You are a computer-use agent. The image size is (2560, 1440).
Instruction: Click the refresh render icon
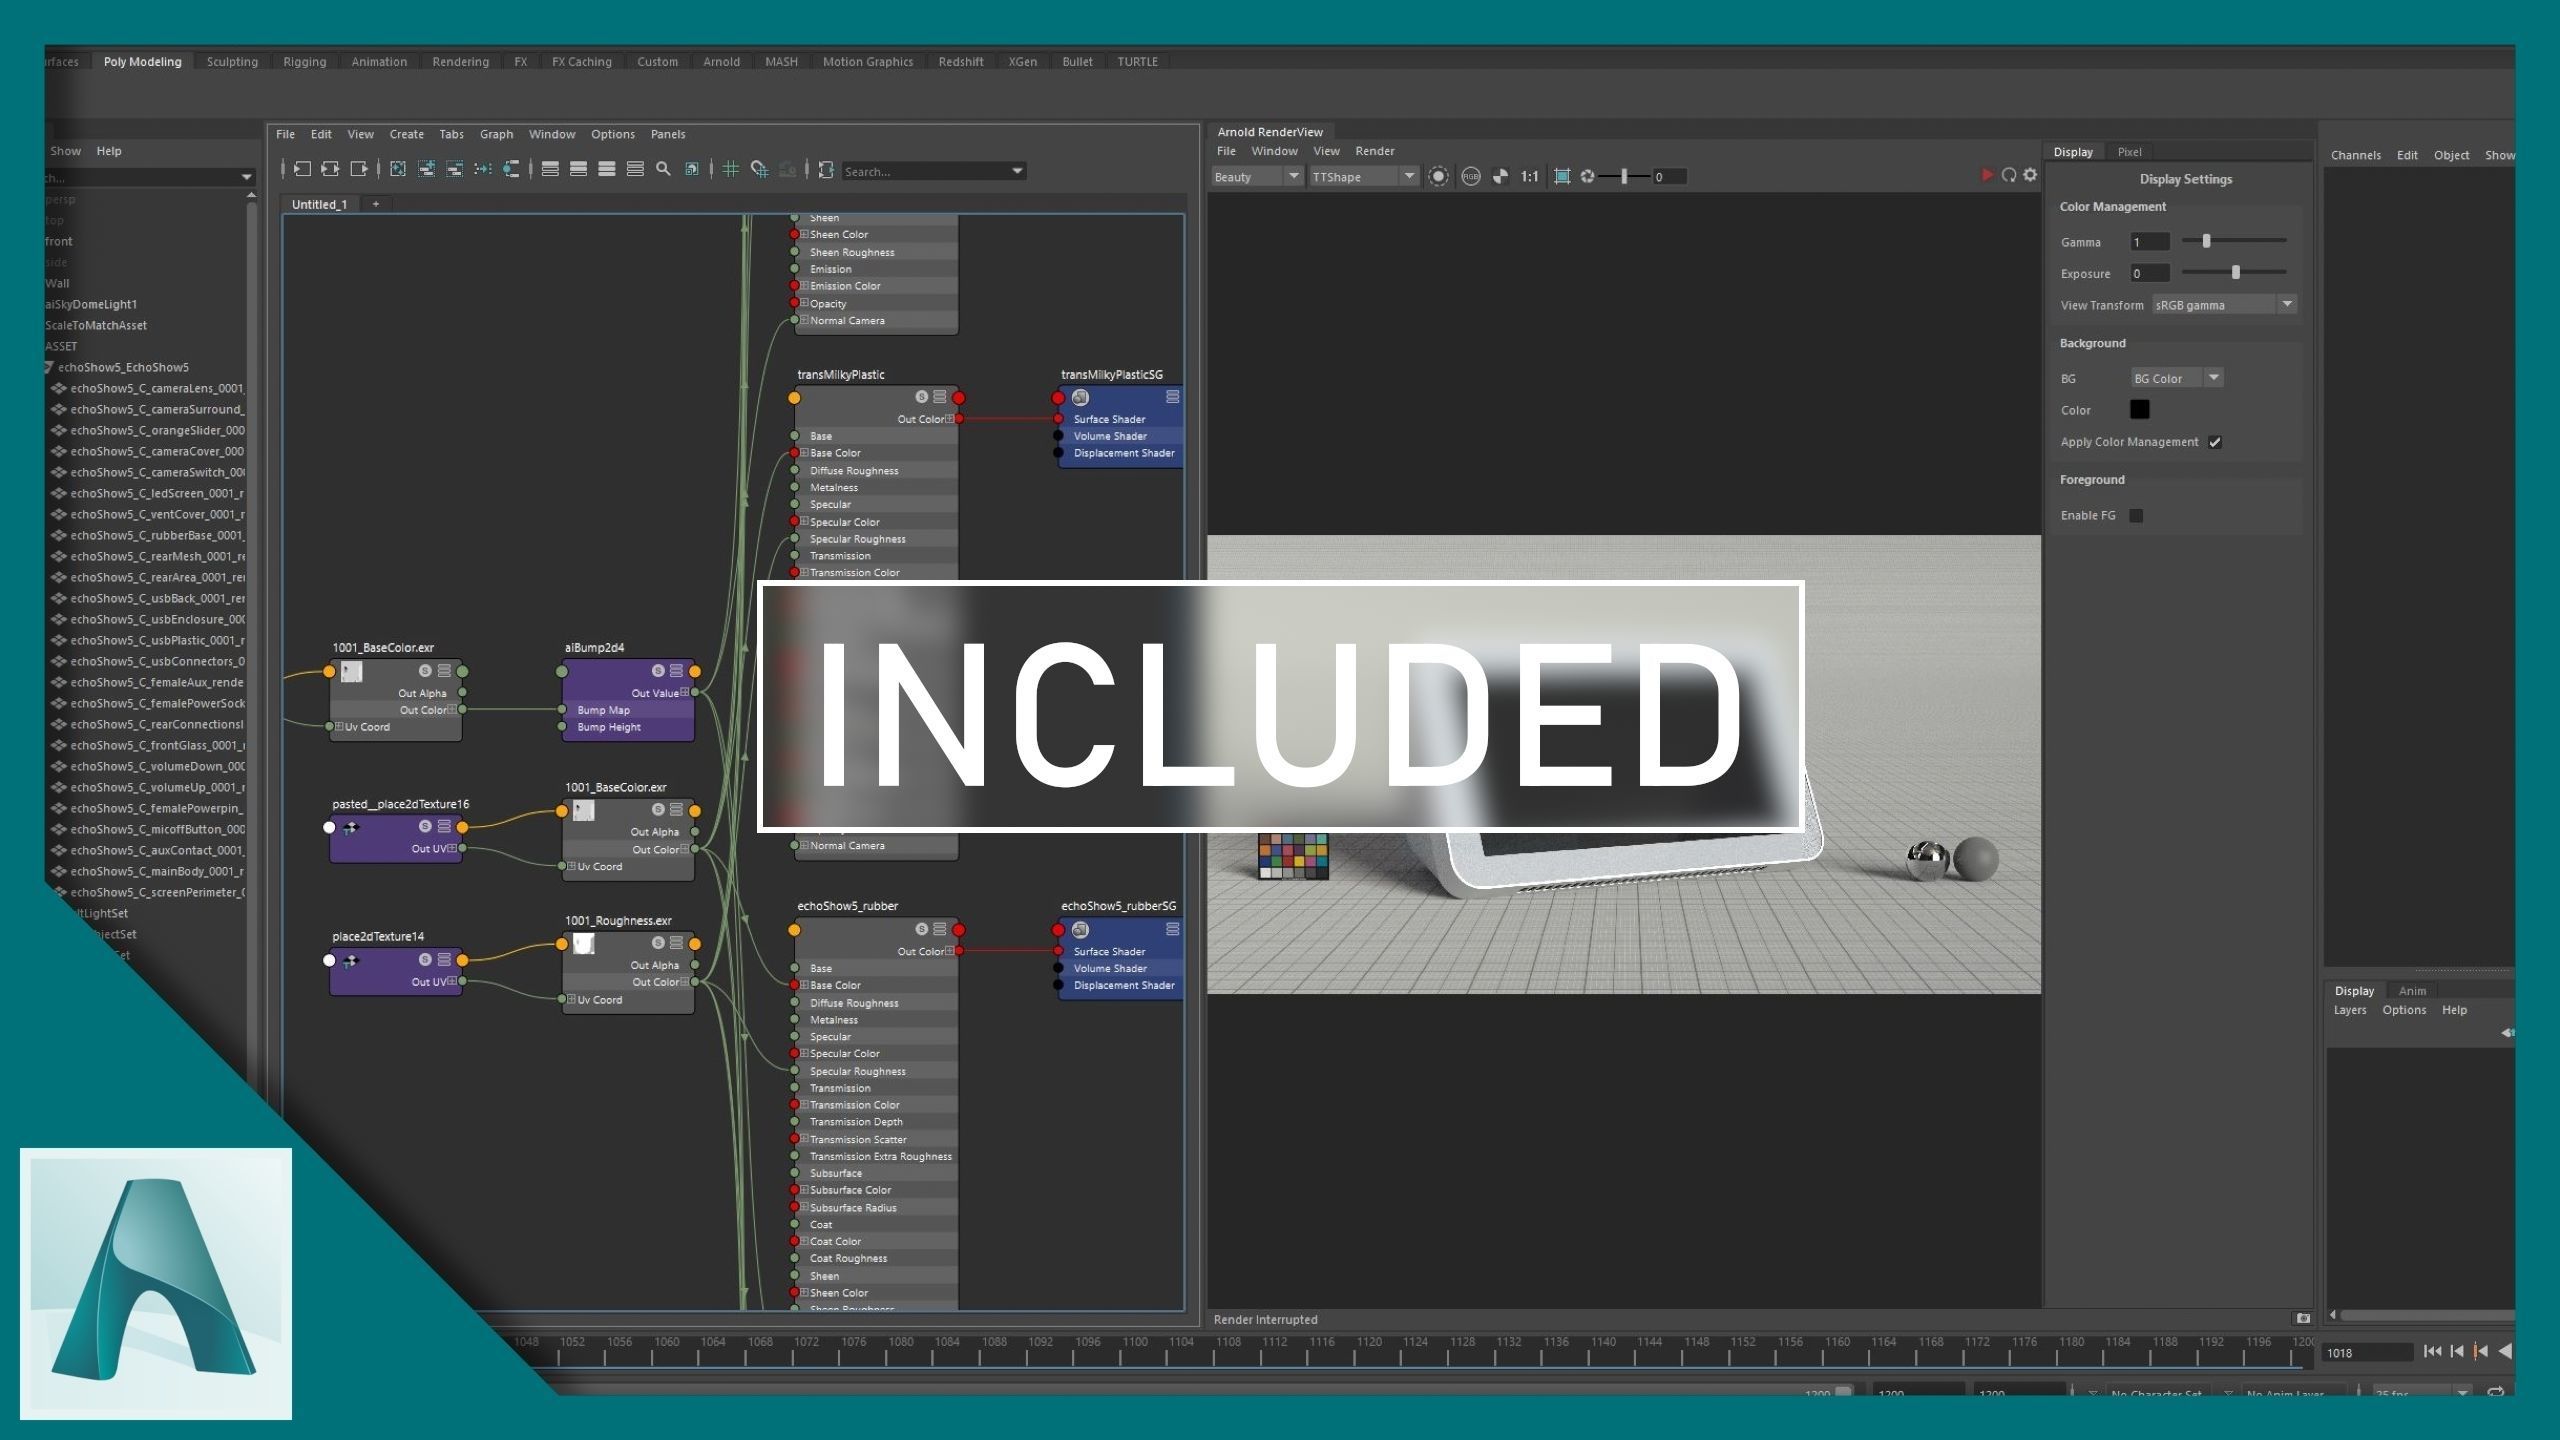coord(2008,175)
